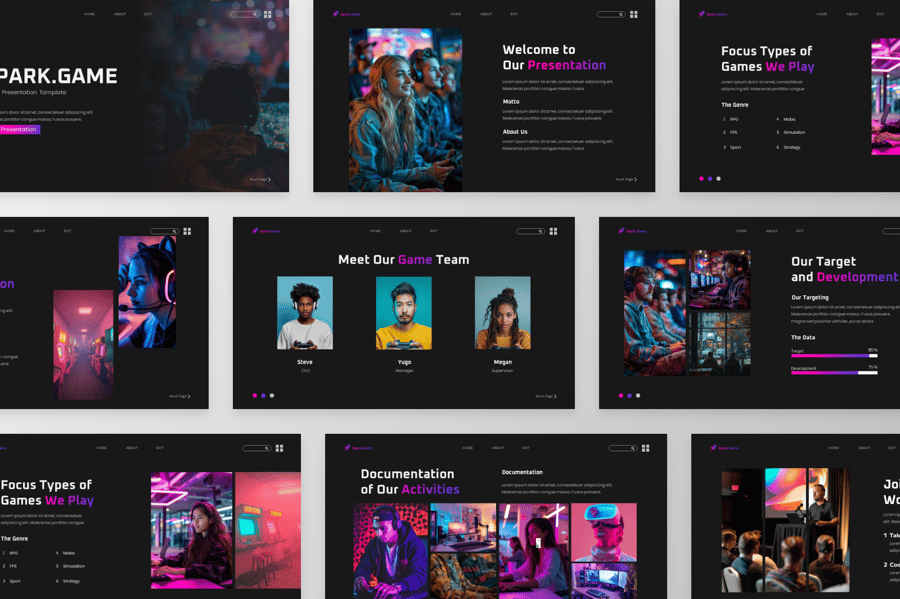This screenshot has height=599, width=900.
Task: Click the Target 85% progress bar
Action: [x=834, y=355]
